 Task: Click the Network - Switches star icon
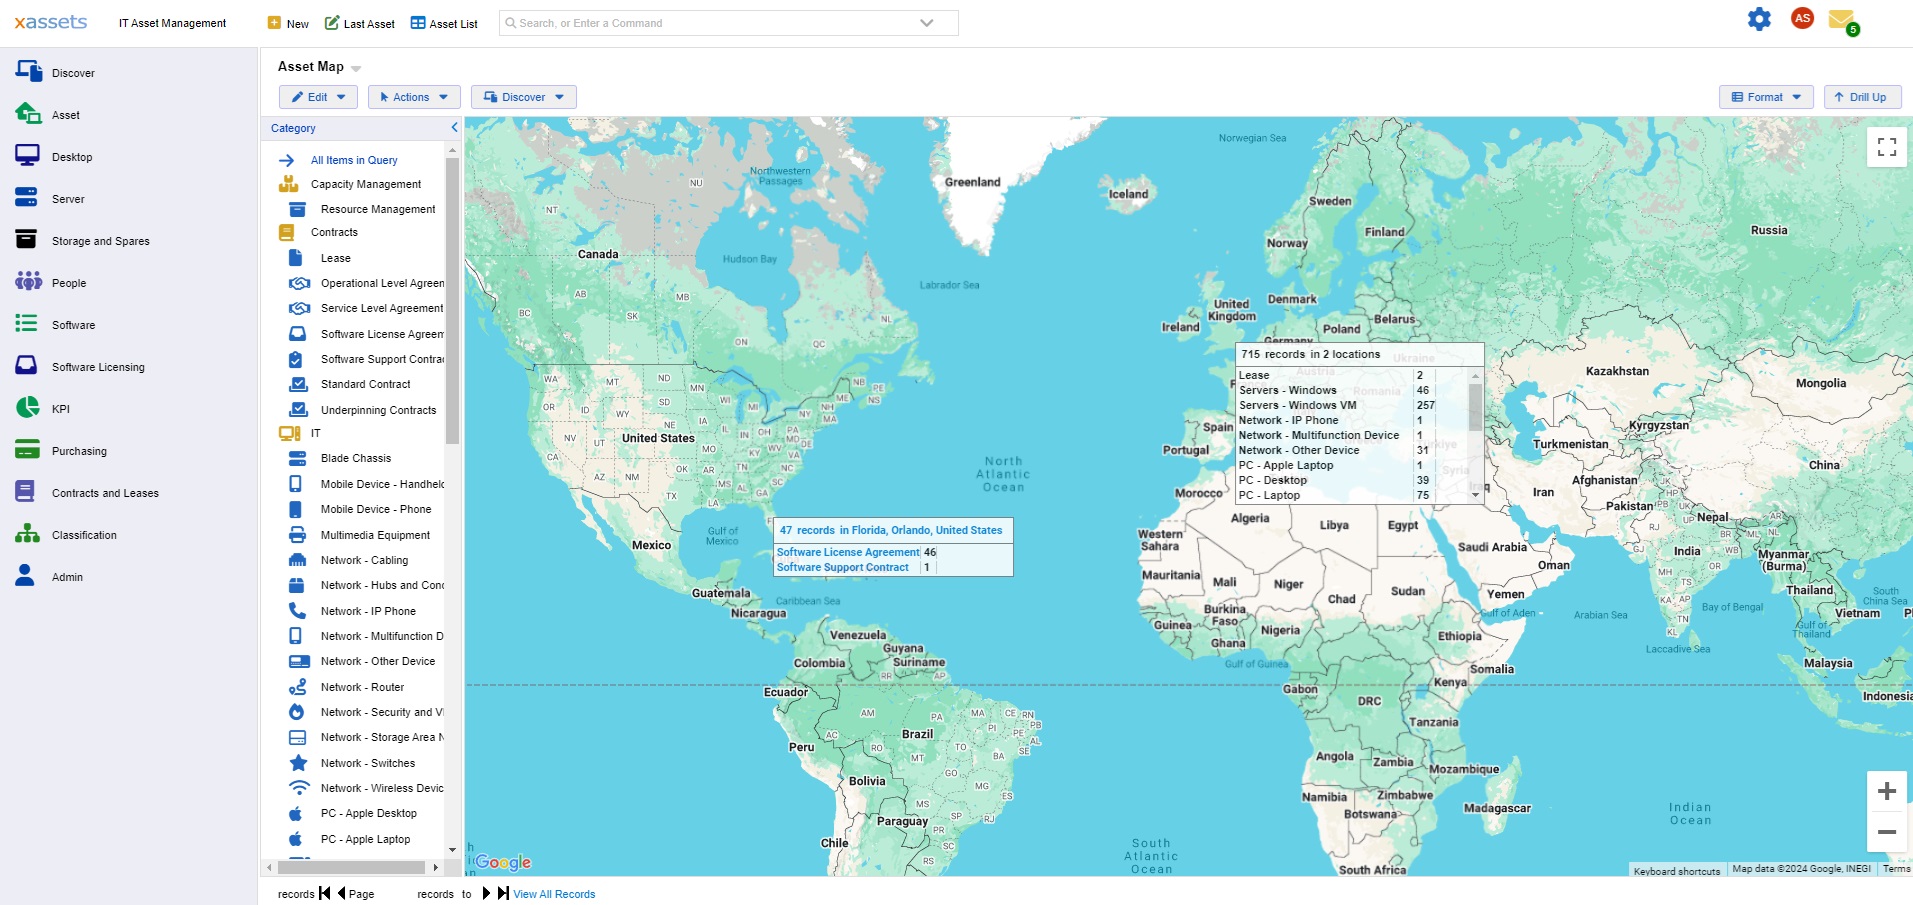(298, 763)
